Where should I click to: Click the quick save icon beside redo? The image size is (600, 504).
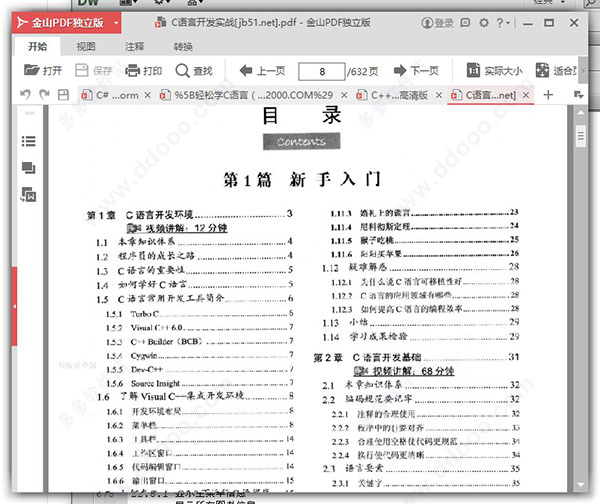pyautogui.click(x=63, y=95)
